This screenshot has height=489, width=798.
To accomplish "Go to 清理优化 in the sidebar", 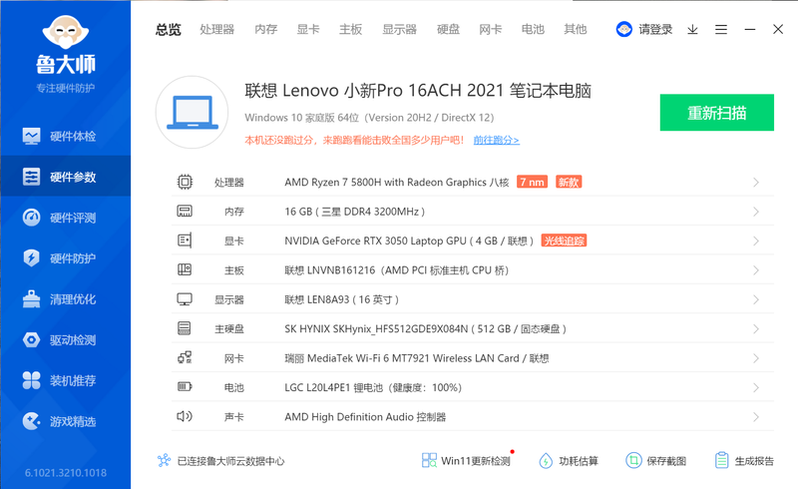I will [65, 299].
